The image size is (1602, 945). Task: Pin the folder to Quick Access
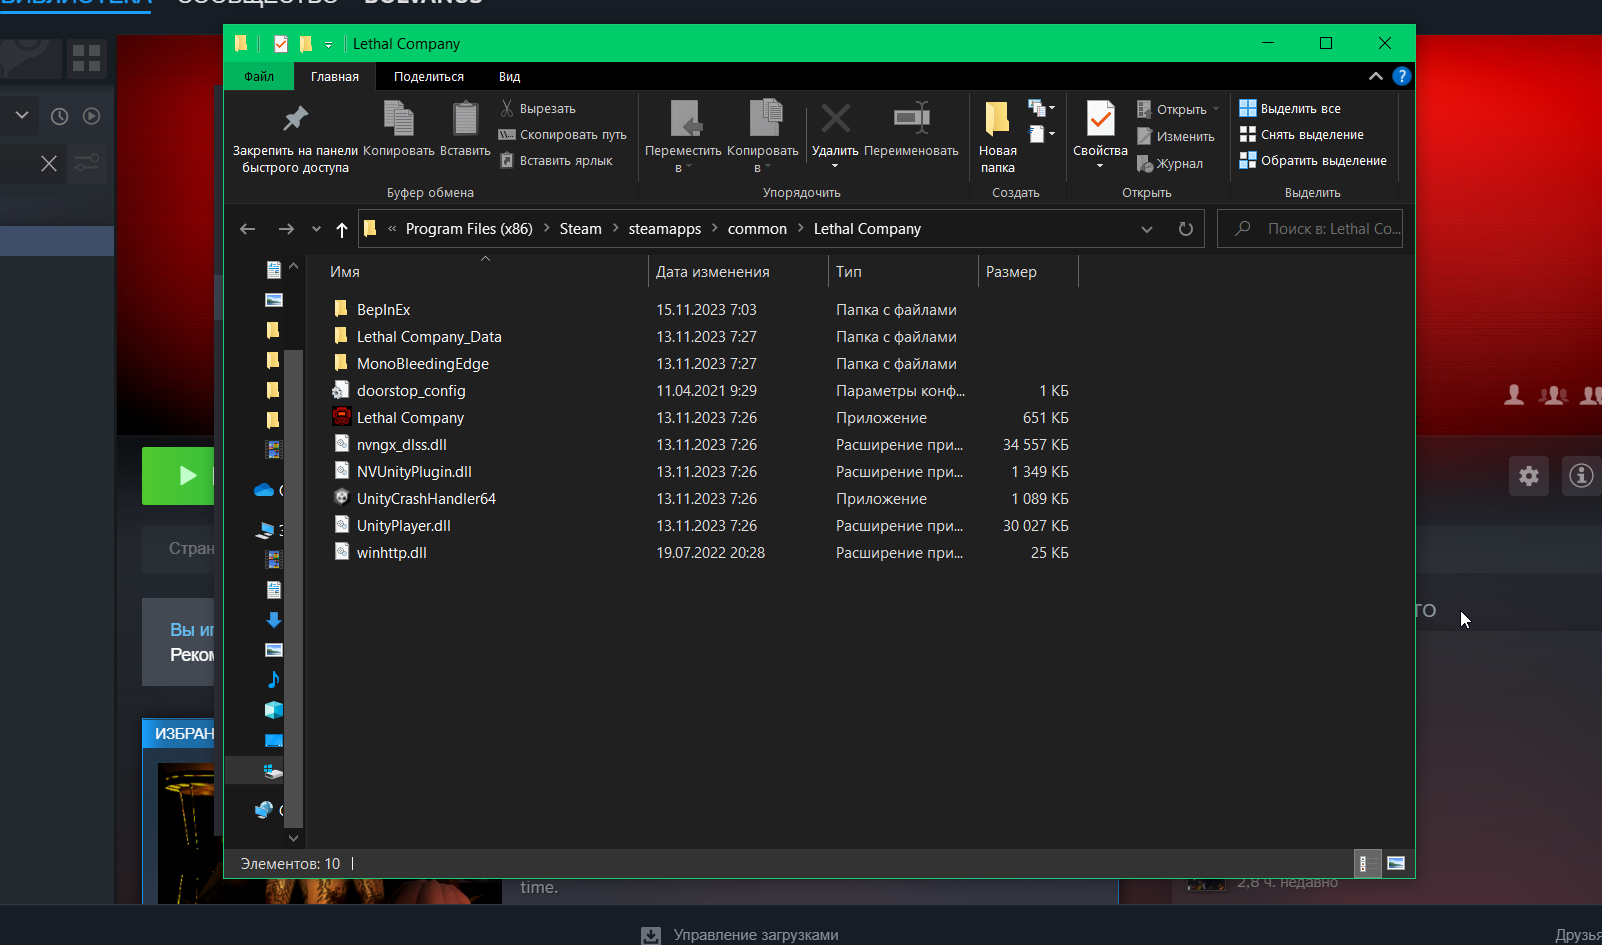click(x=295, y=138)
